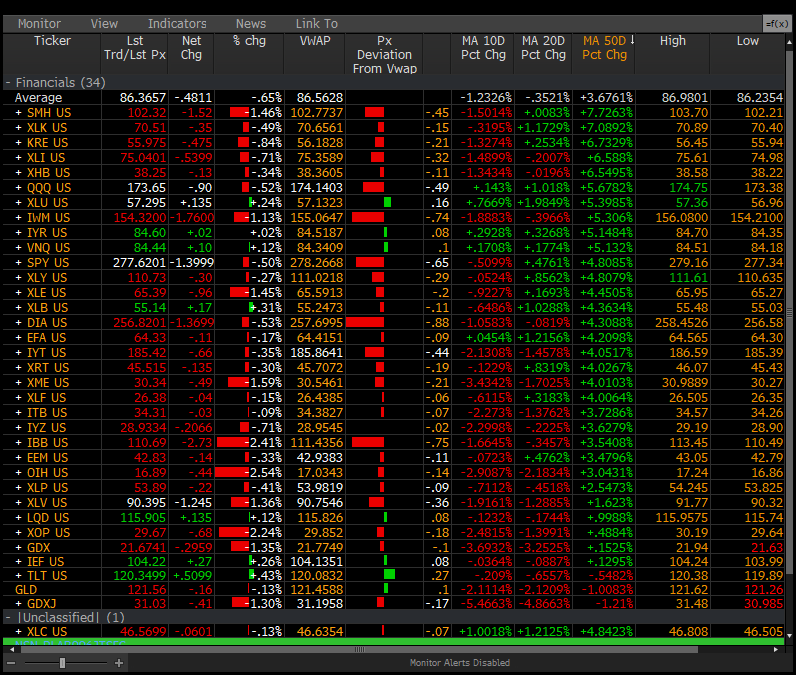
Task: Click horizontal scrollbar left arrow
Action: [12, 650]
